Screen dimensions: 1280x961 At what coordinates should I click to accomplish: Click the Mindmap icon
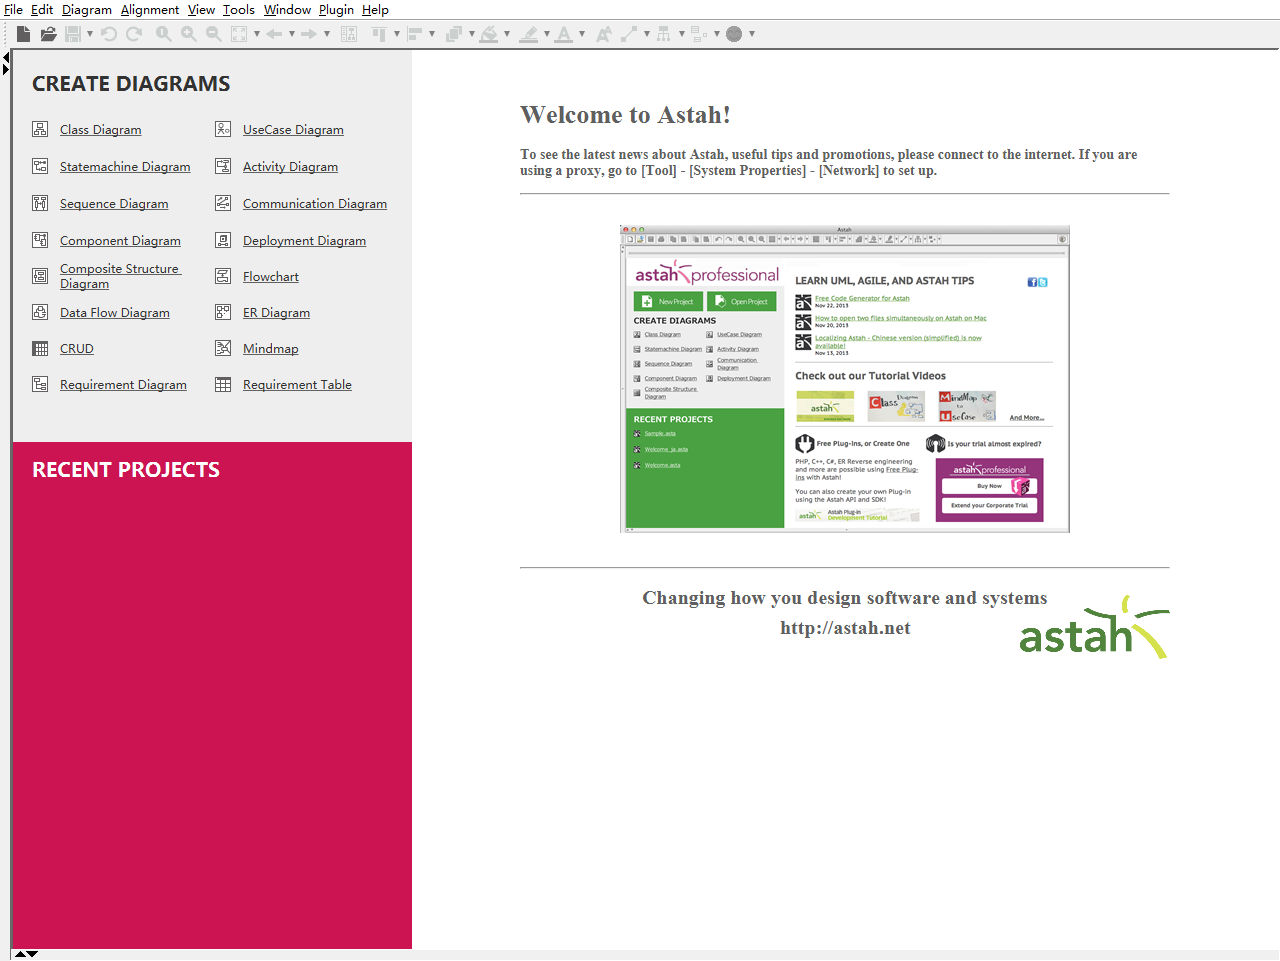[x=223, y=348]
